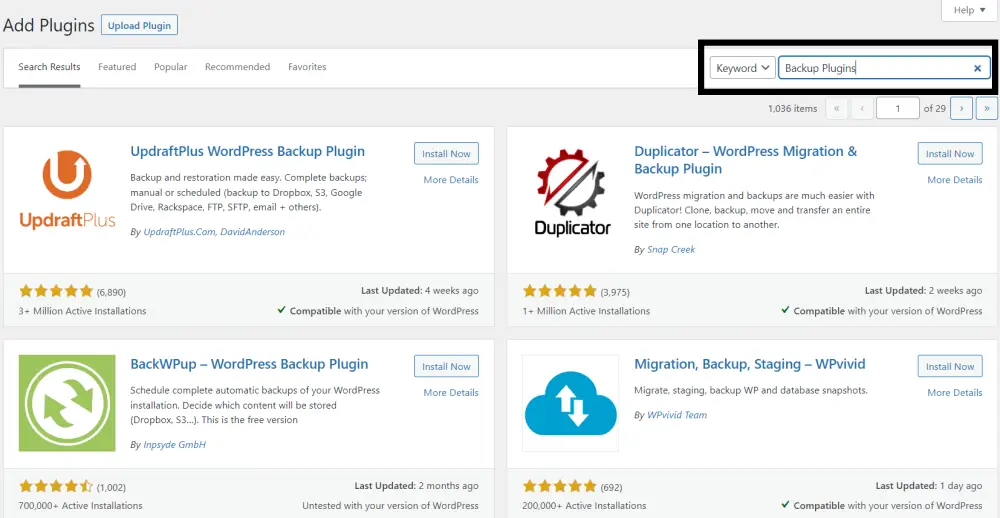Open the Favorites tab
Viewport: 1000px width, 518px height.
pyautogui.click(x=307, y=67)
